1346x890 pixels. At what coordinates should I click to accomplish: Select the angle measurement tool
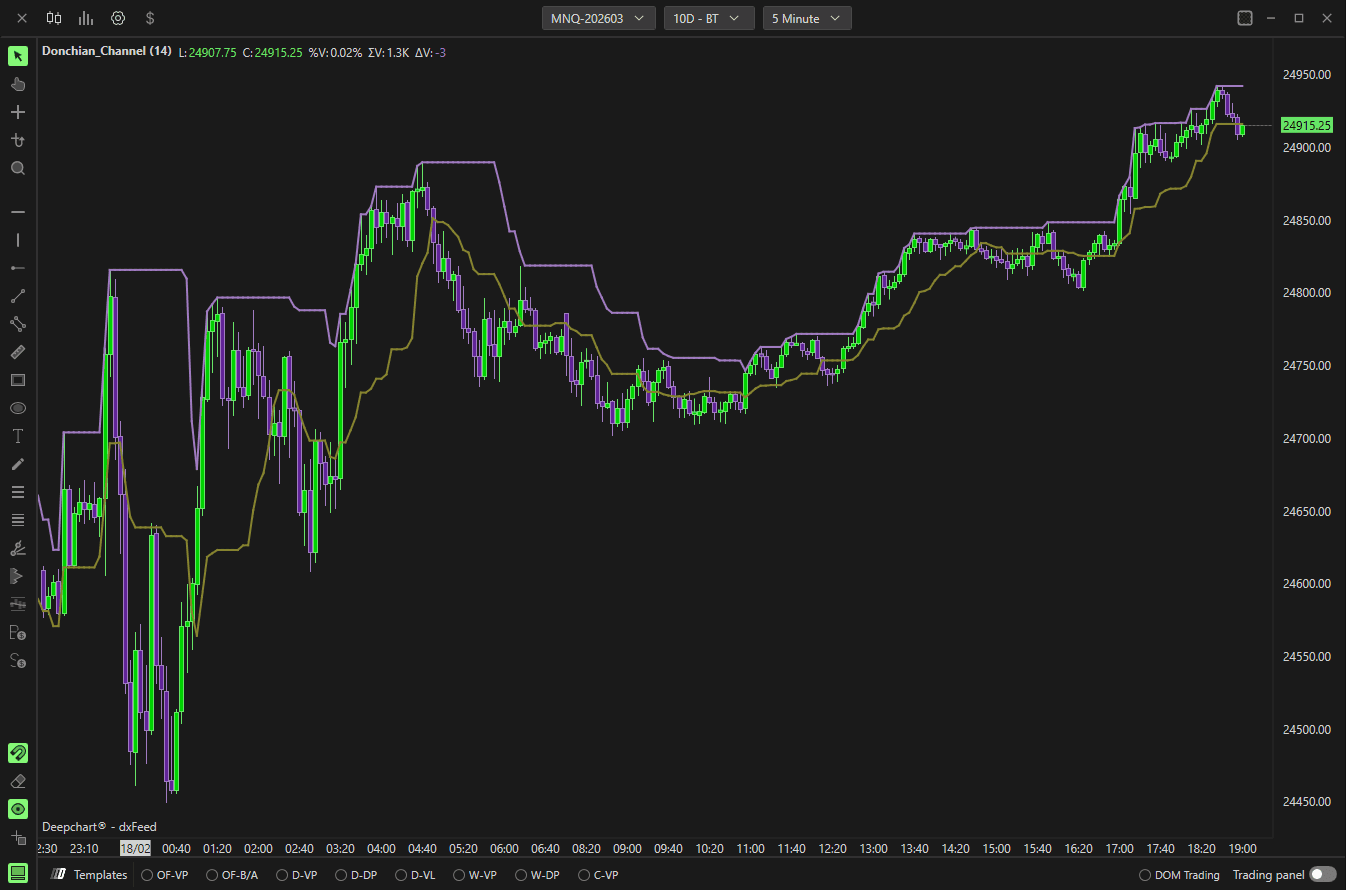[18, 548]
